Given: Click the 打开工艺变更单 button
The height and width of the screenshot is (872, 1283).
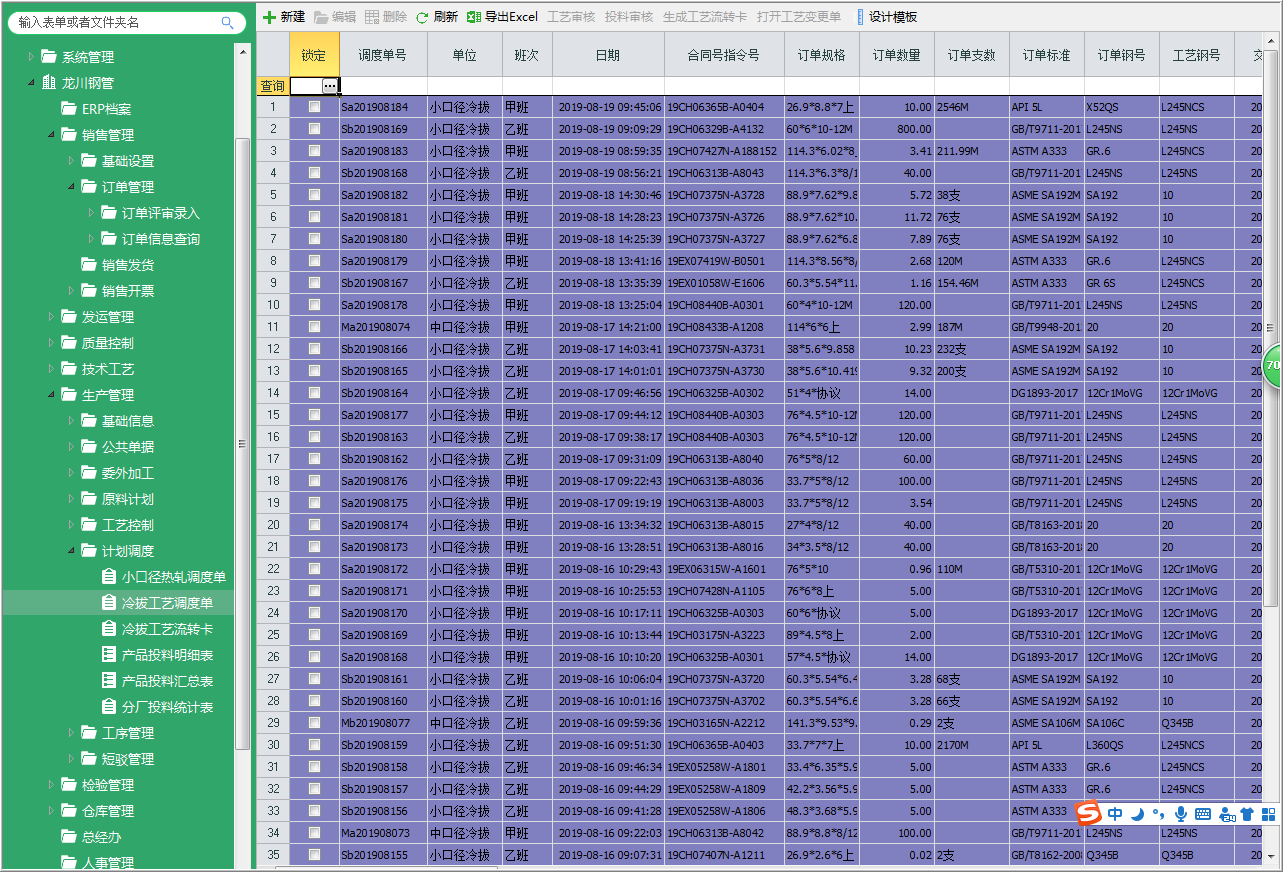Looking at the screenshot, I should pos(799,17).
